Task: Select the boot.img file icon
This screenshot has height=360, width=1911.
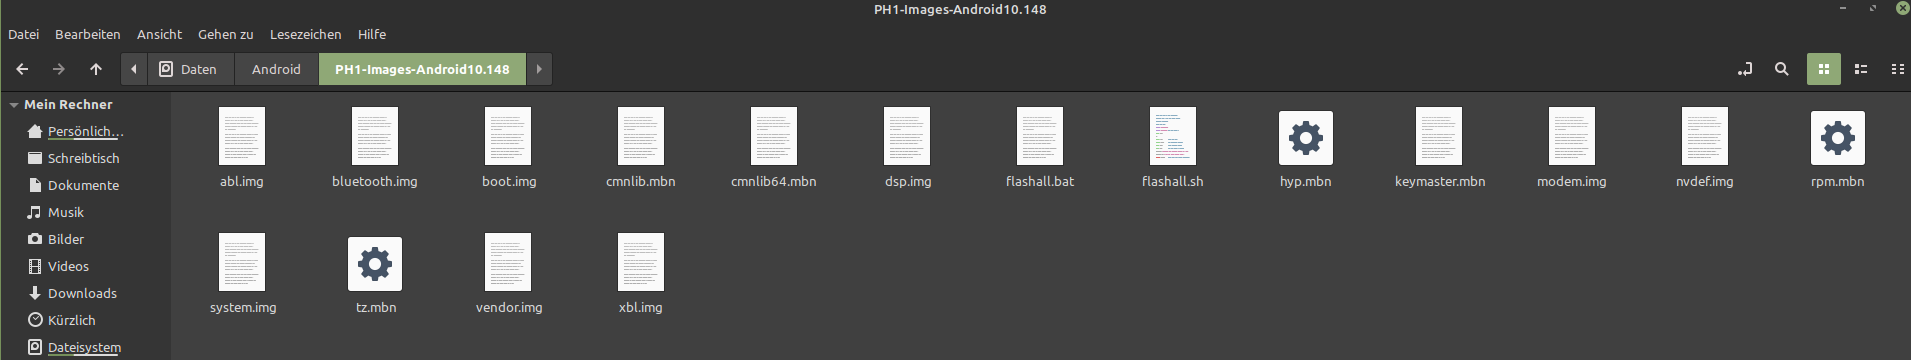Action: 508,136
